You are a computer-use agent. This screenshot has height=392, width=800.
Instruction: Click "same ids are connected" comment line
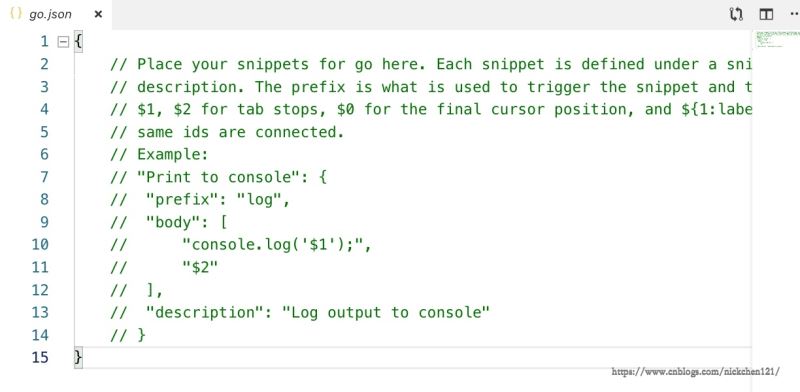click(227, 132)
